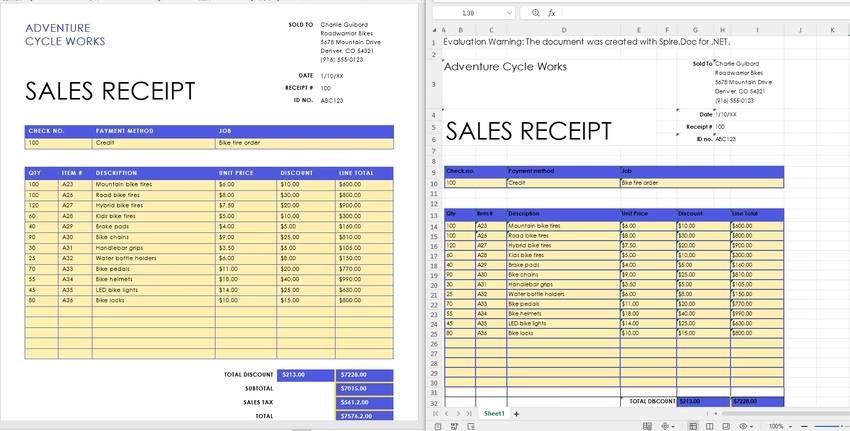
Task: Open the reading mode dropdown arrow
Action: point(674,427)
